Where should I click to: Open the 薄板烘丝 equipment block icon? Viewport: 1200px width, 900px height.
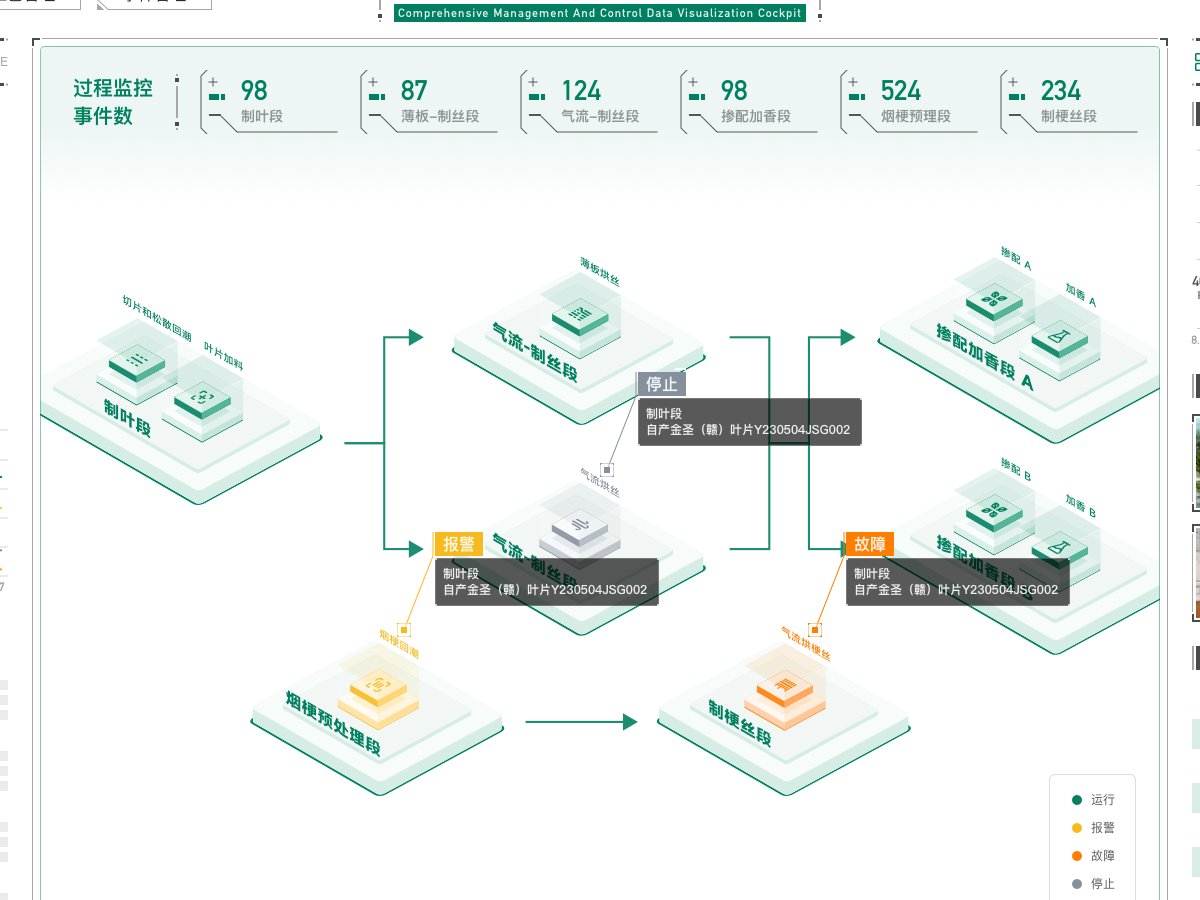tap(581, 315)
